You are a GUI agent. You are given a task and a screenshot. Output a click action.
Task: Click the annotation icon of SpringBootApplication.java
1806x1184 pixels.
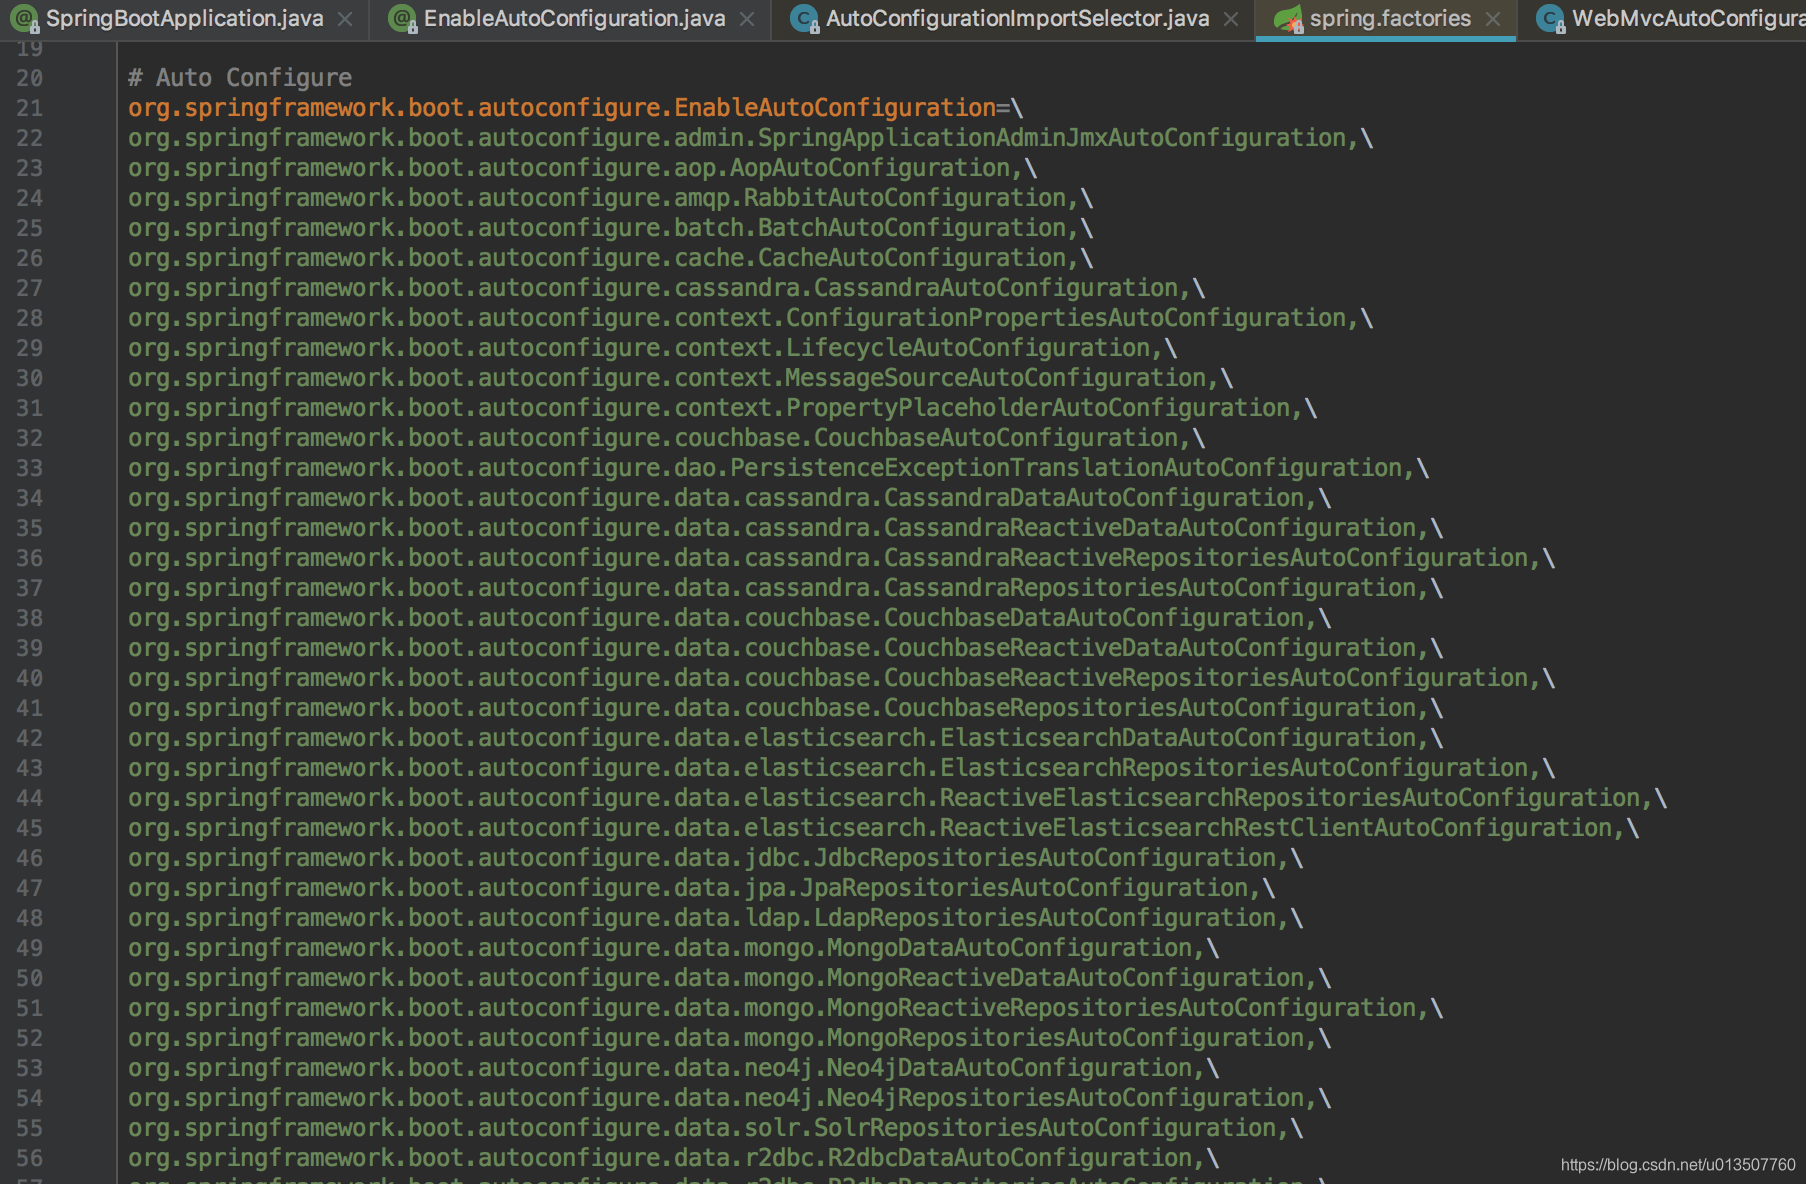(25, 19)
